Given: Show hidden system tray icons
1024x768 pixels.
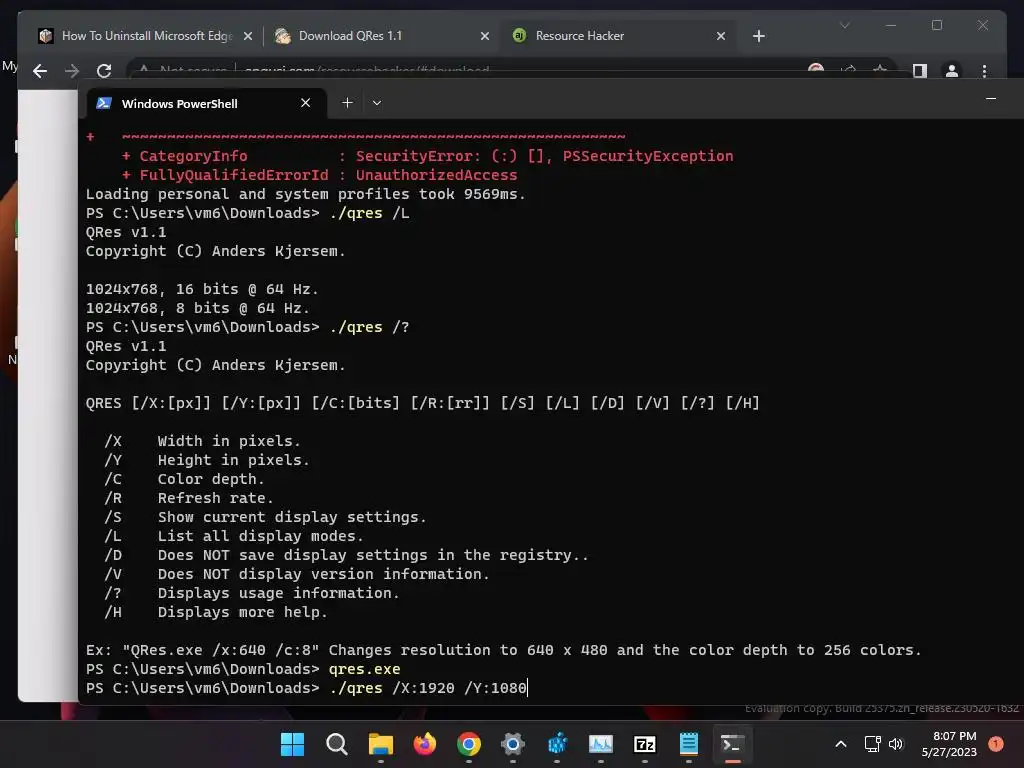Looking at the screenshot, I should [x=841, y=744].
